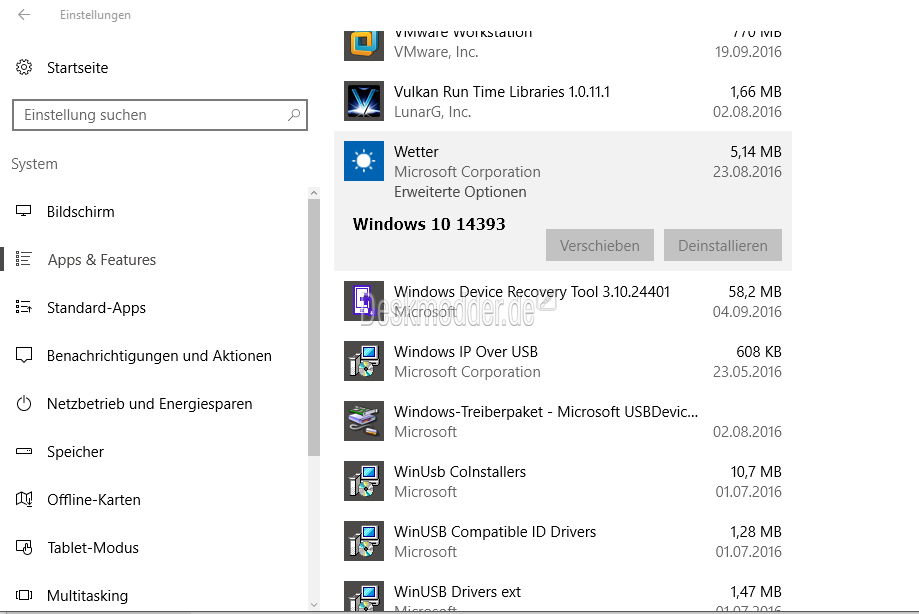Click the 5,14 MB size of Wetter
The image size is (919, 614).
click(755, 152)
